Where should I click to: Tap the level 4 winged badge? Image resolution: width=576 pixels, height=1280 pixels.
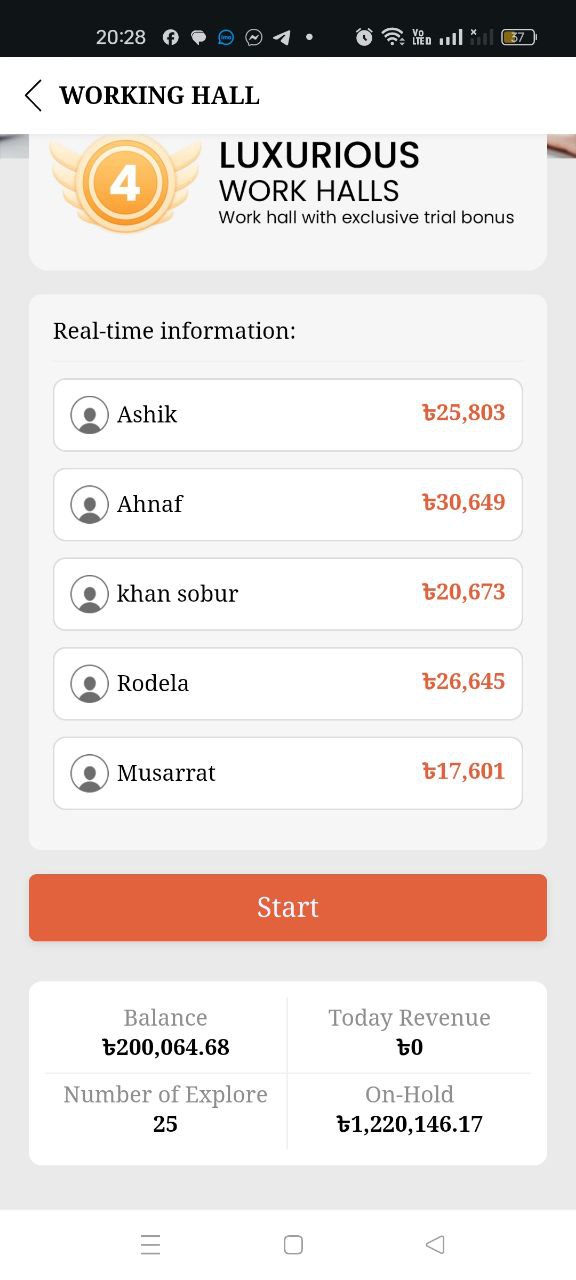tap(125, 183)
